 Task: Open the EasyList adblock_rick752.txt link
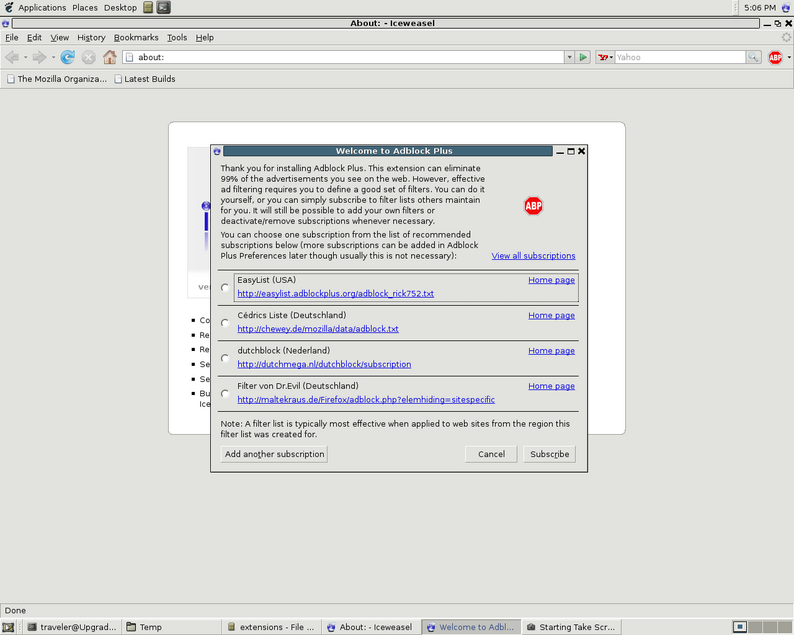335,294
